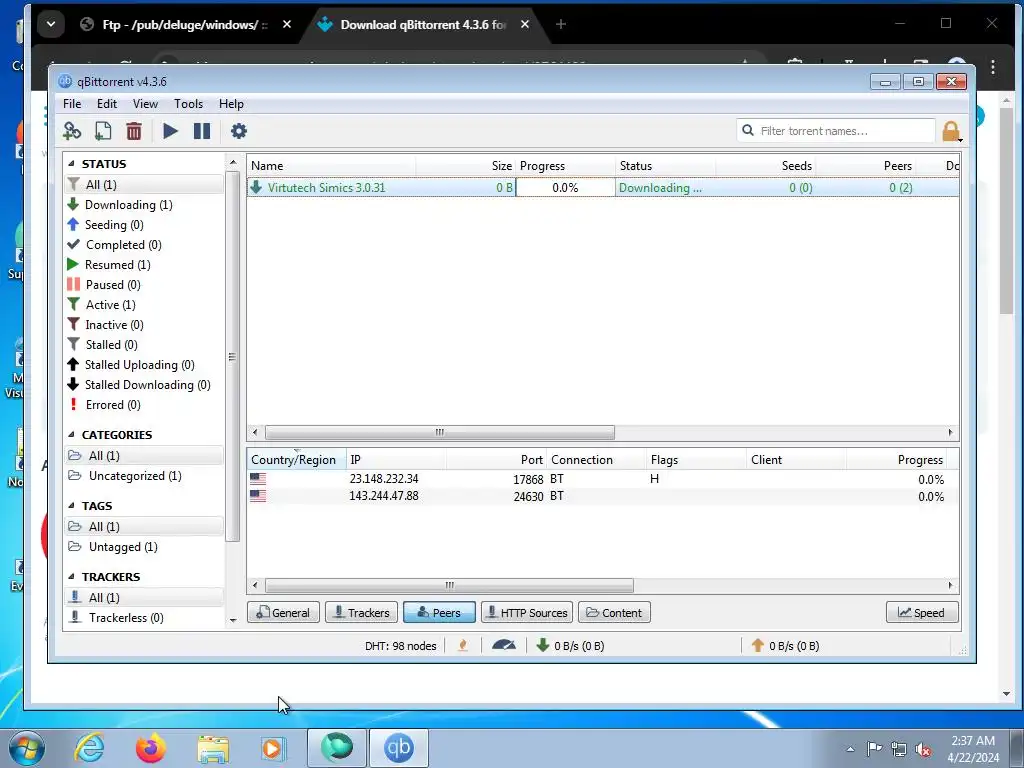Viewport: 1024px width, 768px height.
Task: Close the Ftp /pub/deluge/windows browser tab
Action: coord(287,24)
